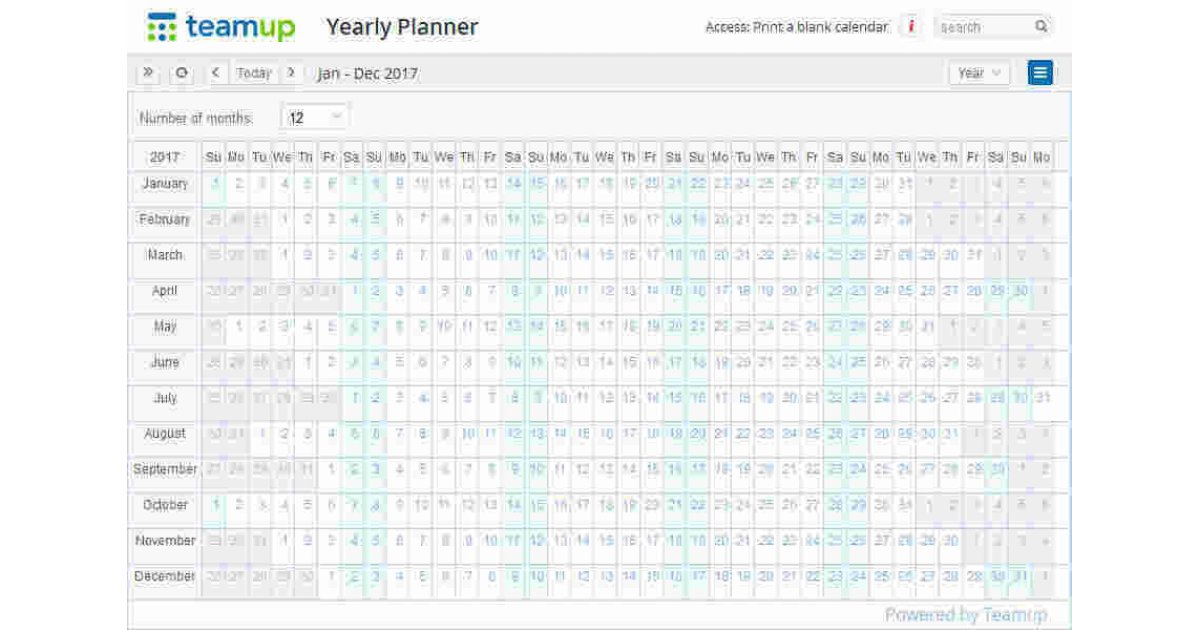Open the Year view dropdown
Screen dimensions: 1200x630
pyautogui.click(x=978, y=73)
